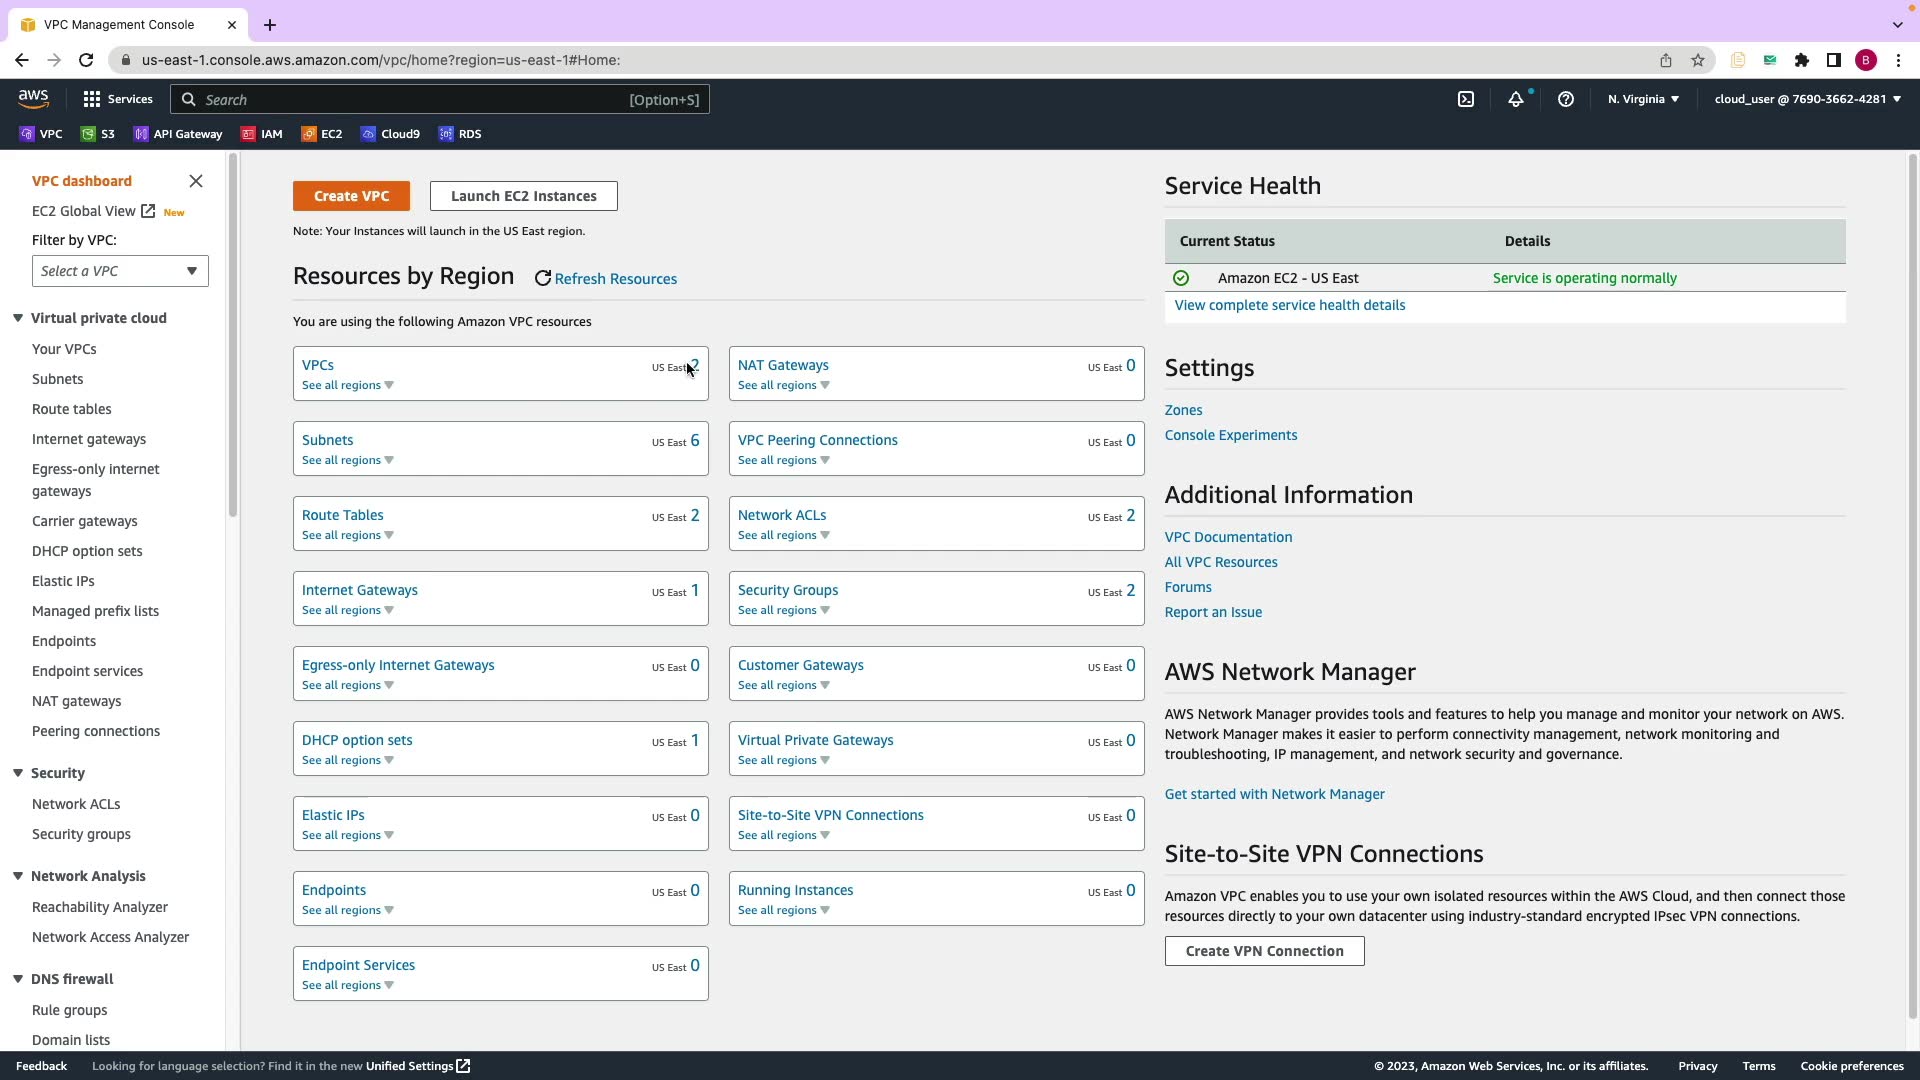Bookmark page with the star icon

pyautogui.click(x=1698, y=60)
